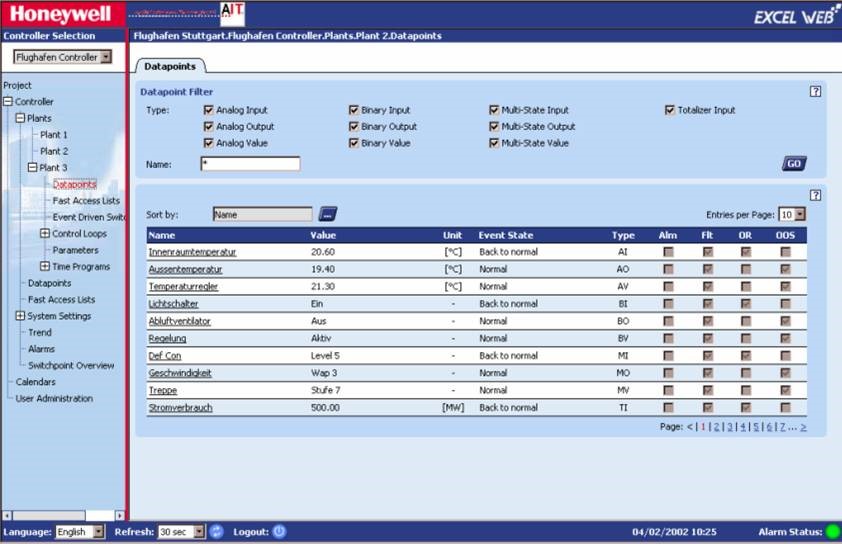Expand the System Settings tree node
Viewport: 842px width, 544px height.
coord(20,316)
